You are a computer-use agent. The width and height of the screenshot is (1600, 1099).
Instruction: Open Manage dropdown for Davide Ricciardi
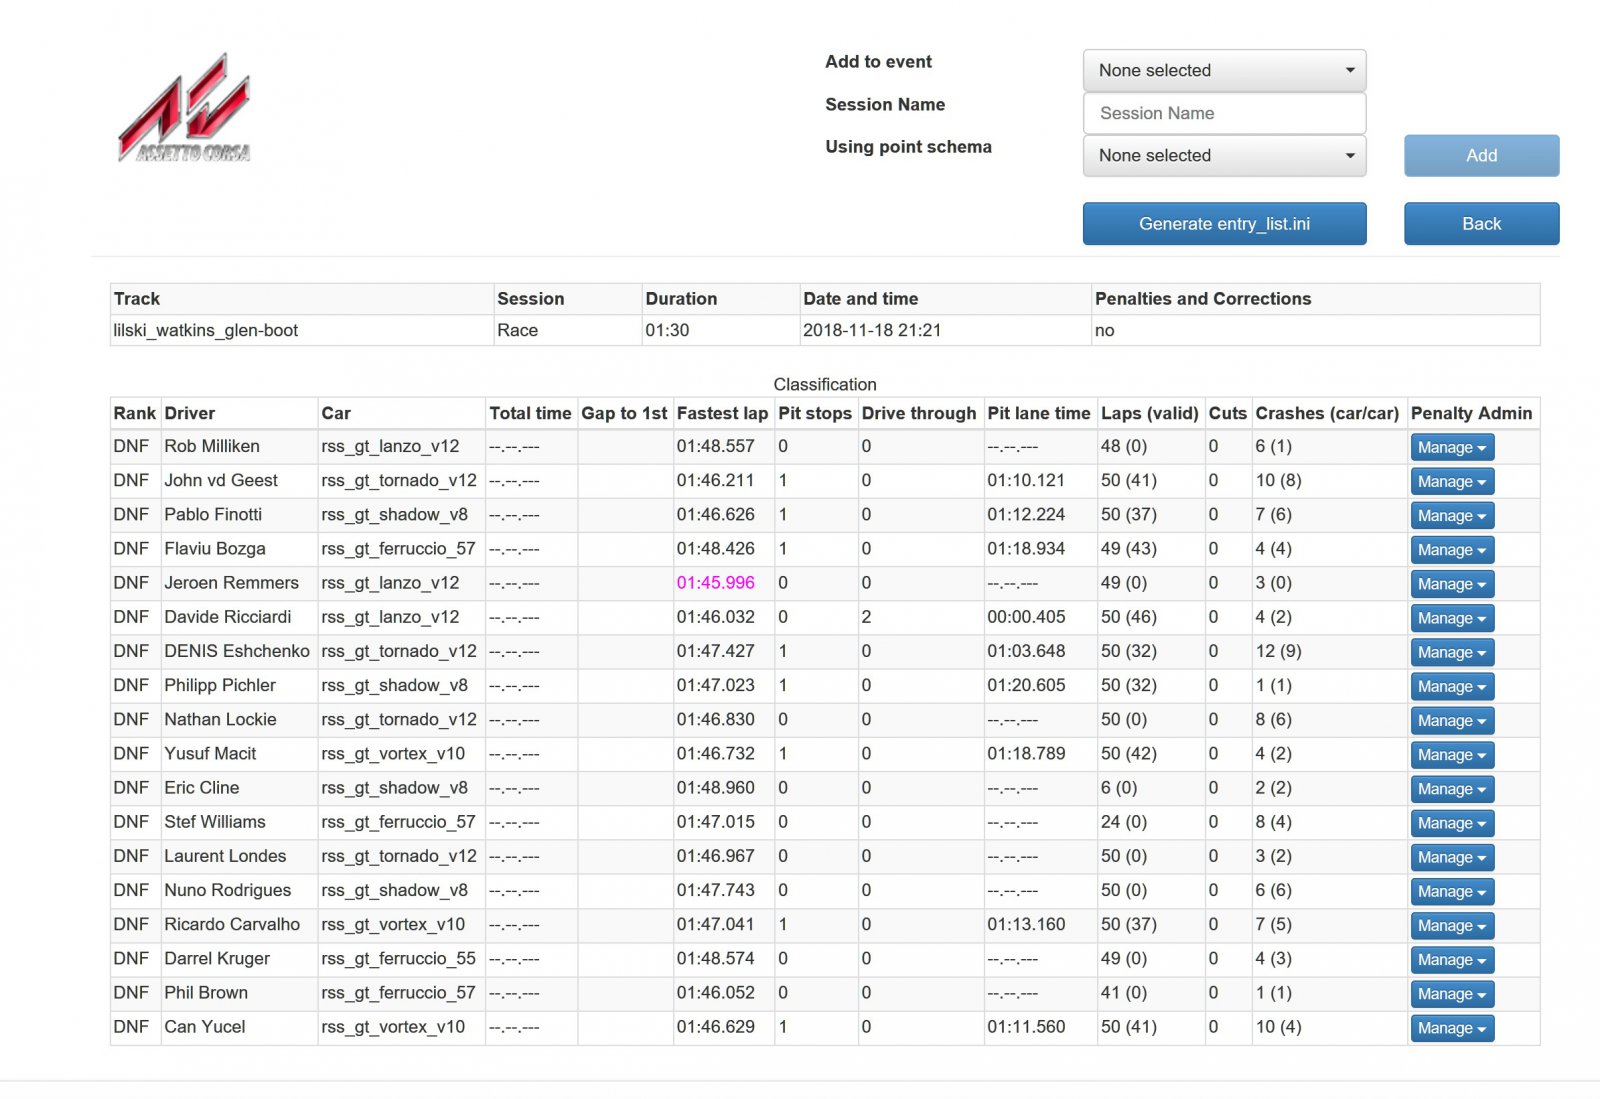[x=1451, y=618]
